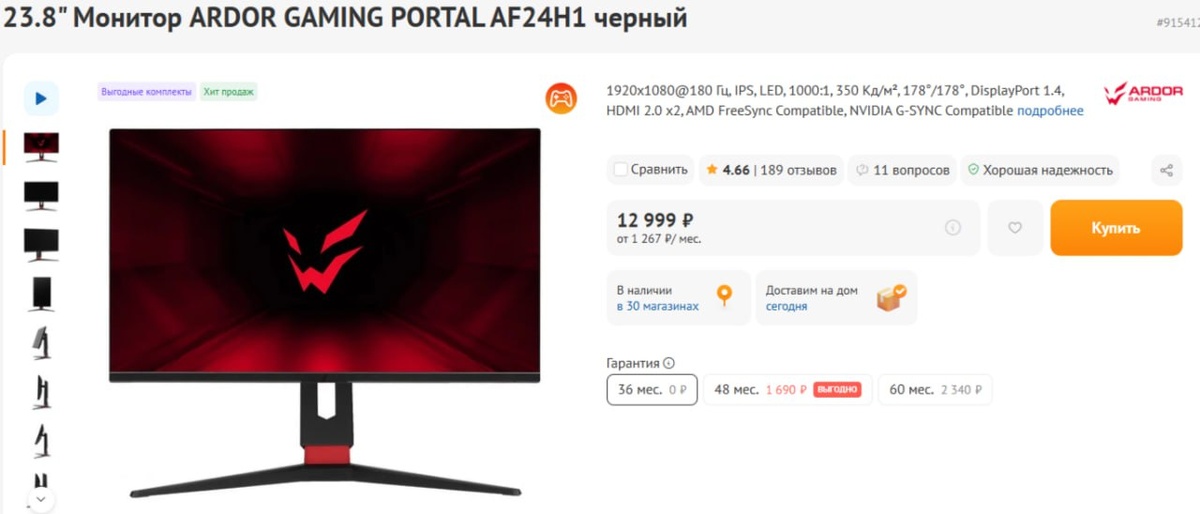Click the Купить buy button
The image size is (1200, 514).
point(1116,228)
